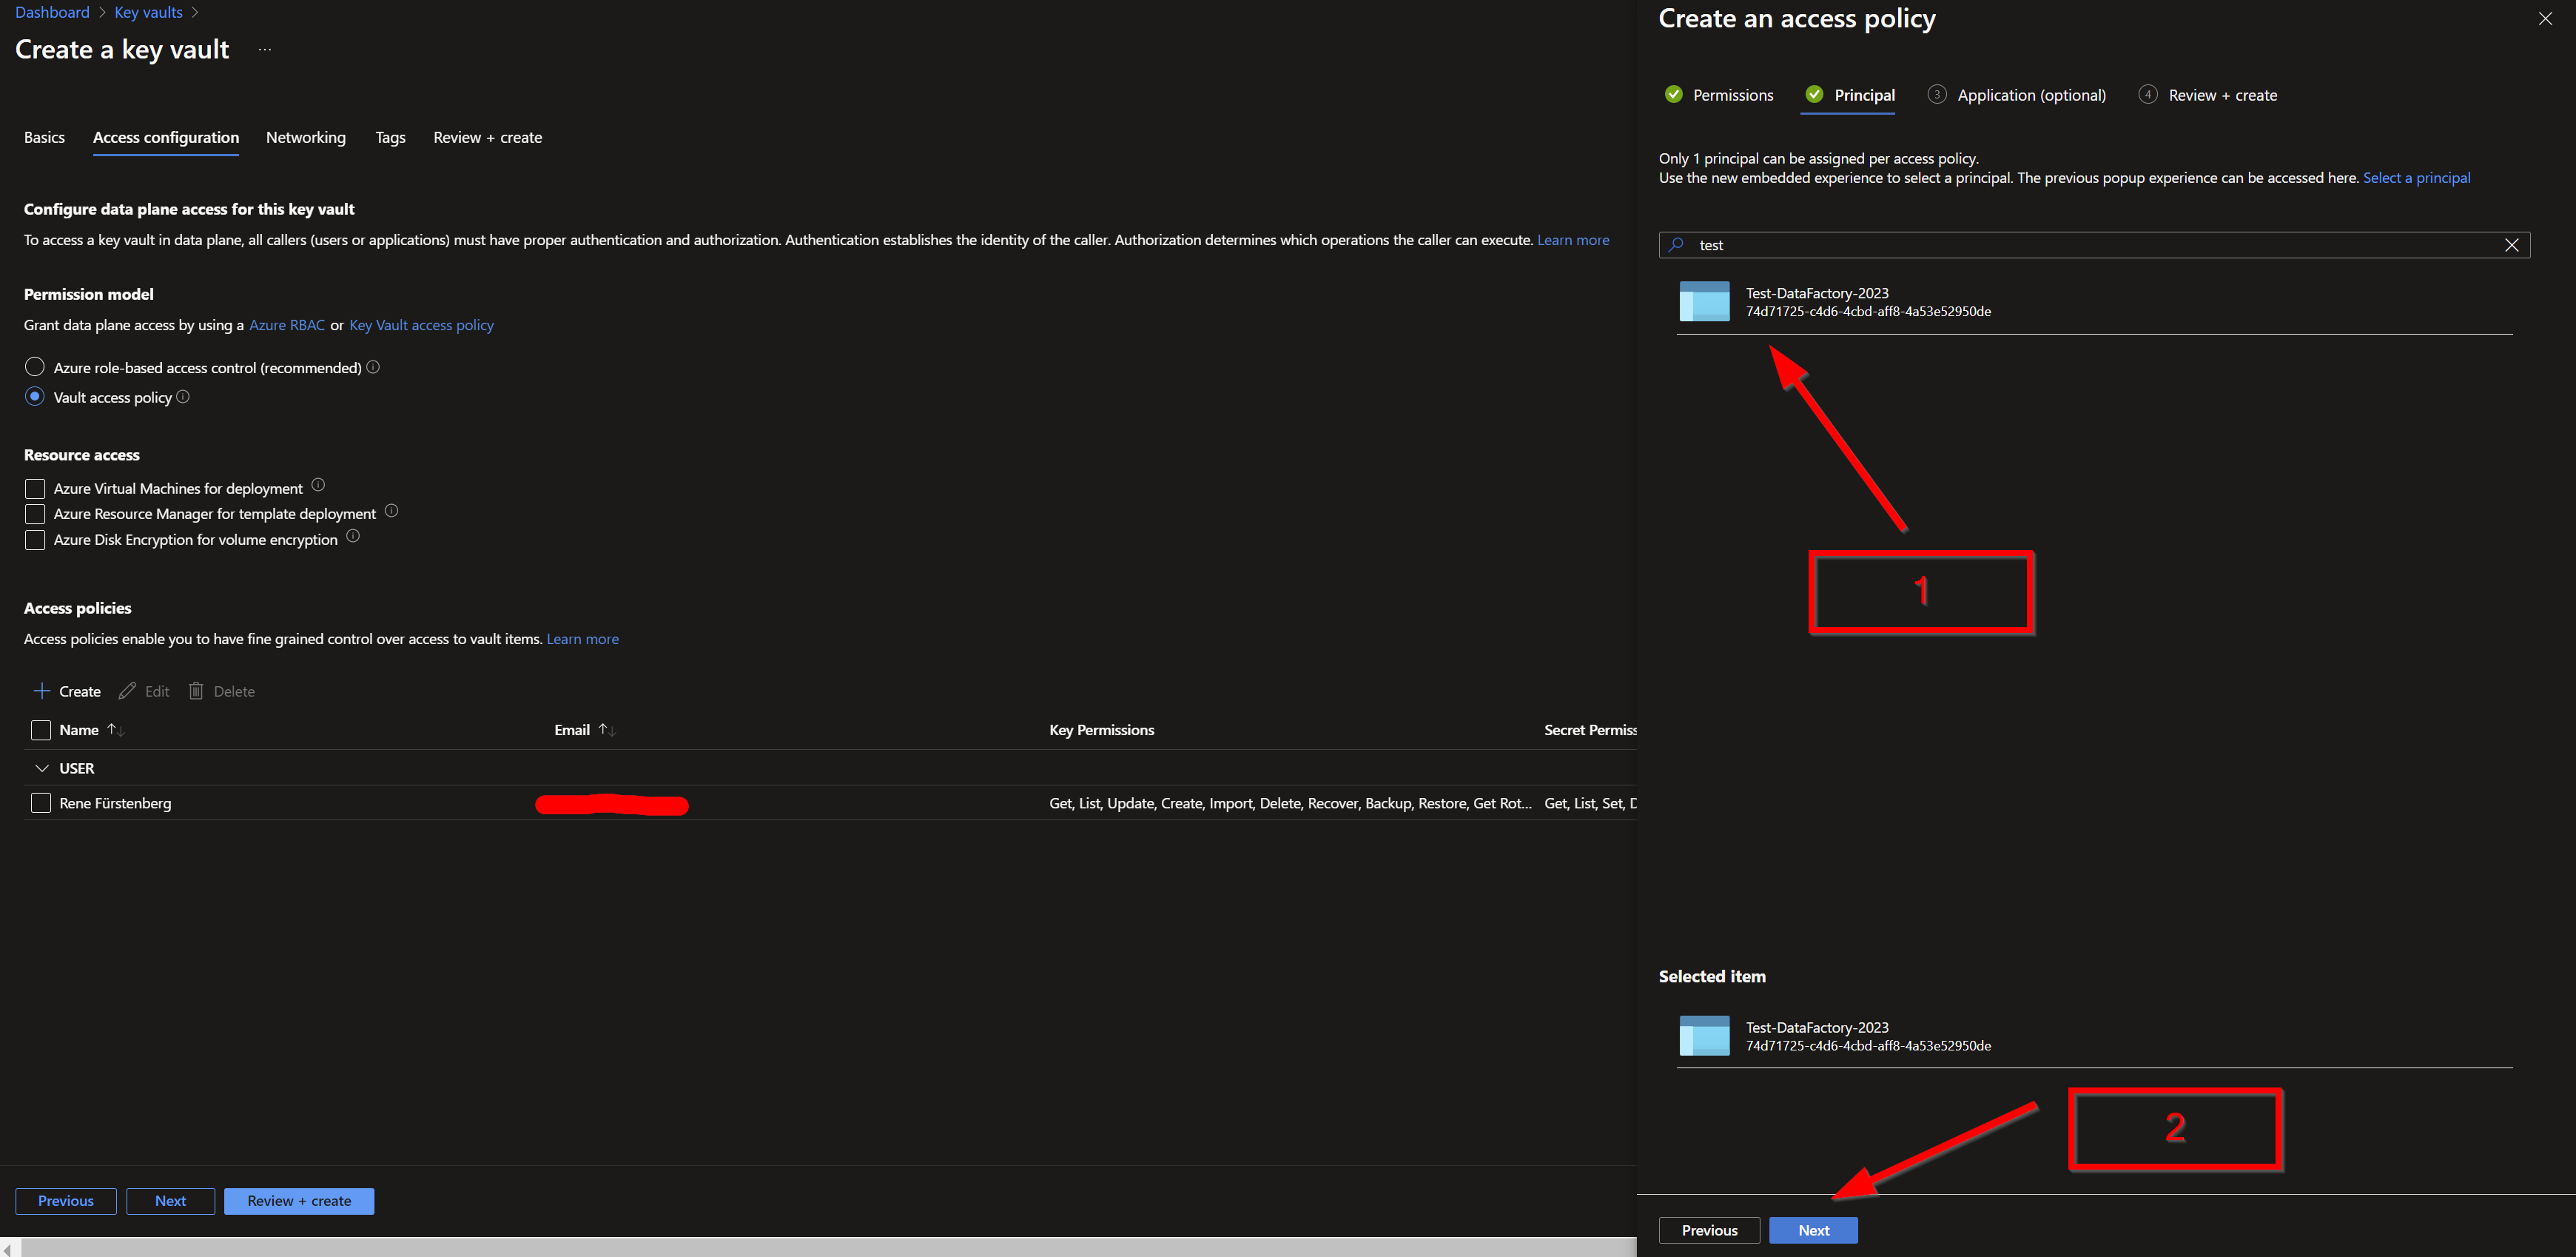The image size is (2576, 1257).
Task: Show info for Azure Virtual Machines for deployment
Action: pos(318,485)
